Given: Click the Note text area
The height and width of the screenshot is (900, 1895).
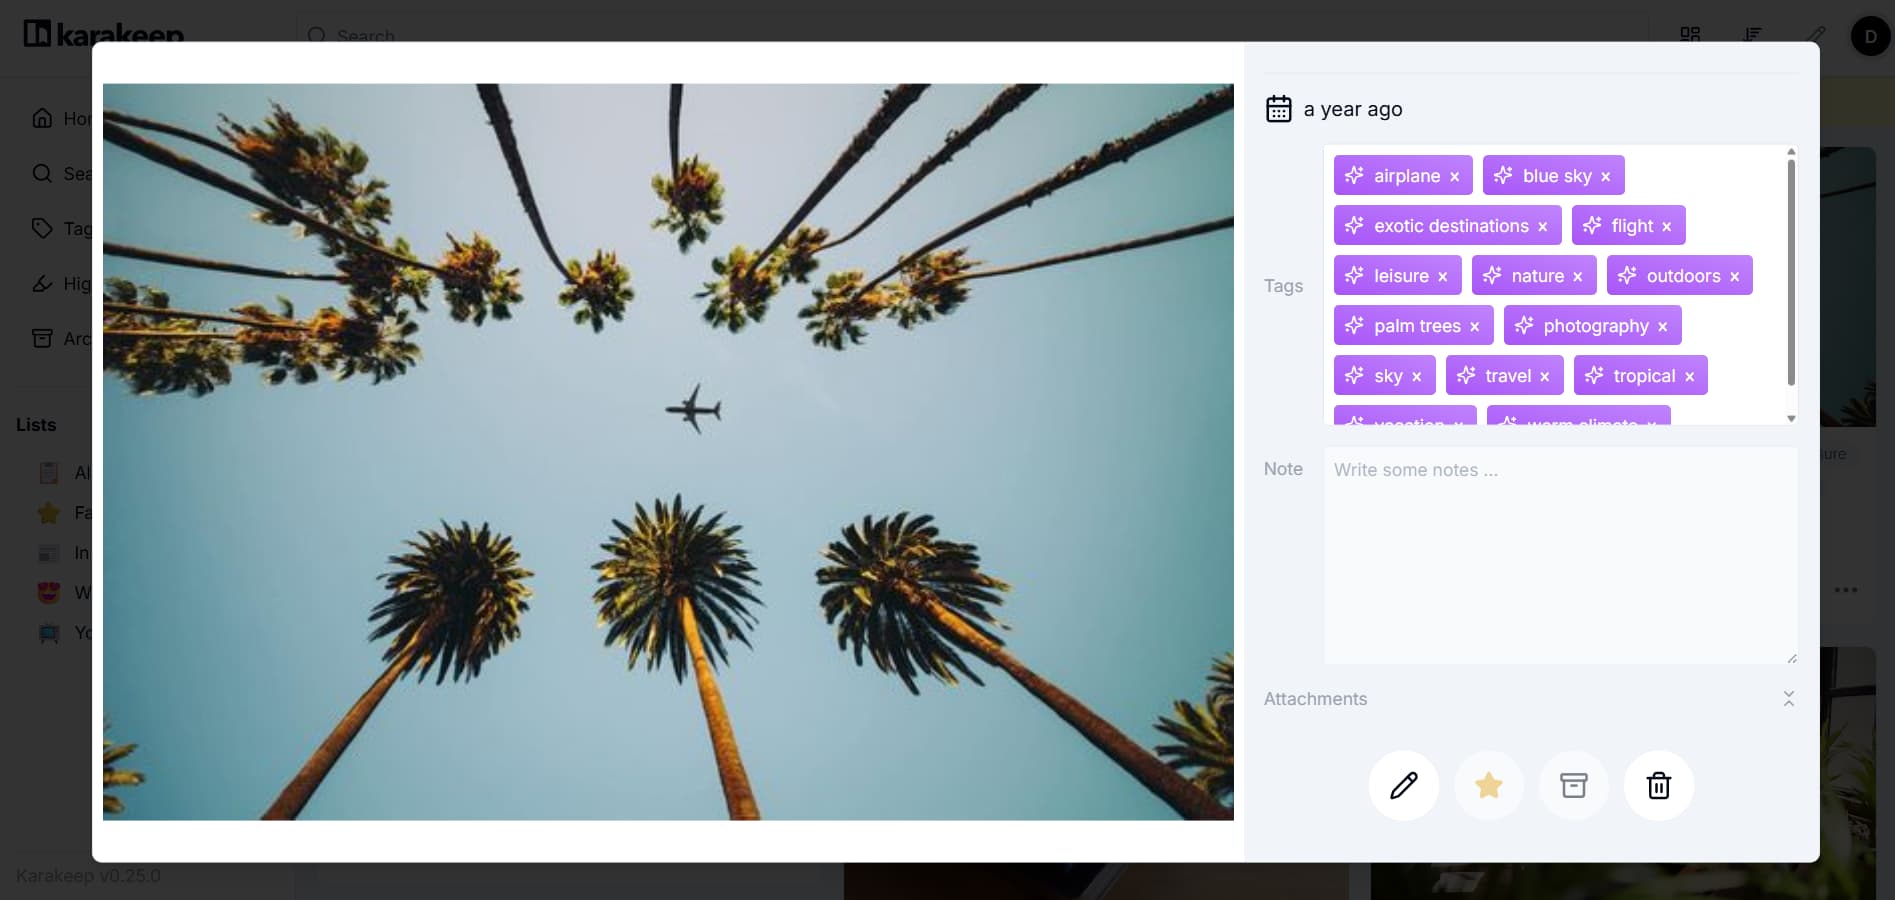Looking at the screenshot, I should click(x=1560, y=555).
